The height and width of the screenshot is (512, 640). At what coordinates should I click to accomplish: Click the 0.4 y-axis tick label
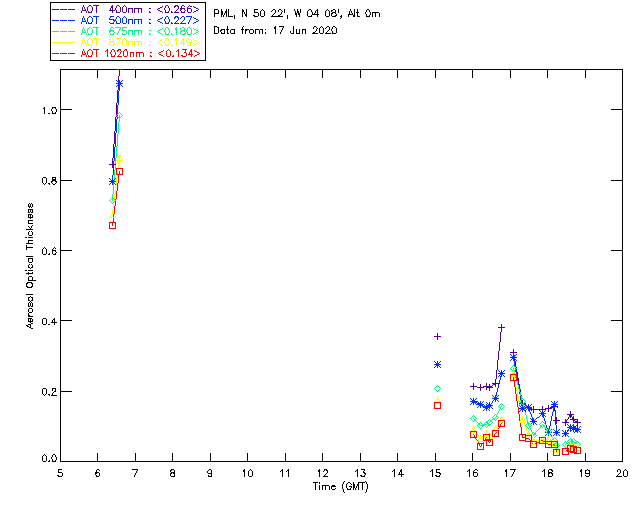click(x=49, y=321)
